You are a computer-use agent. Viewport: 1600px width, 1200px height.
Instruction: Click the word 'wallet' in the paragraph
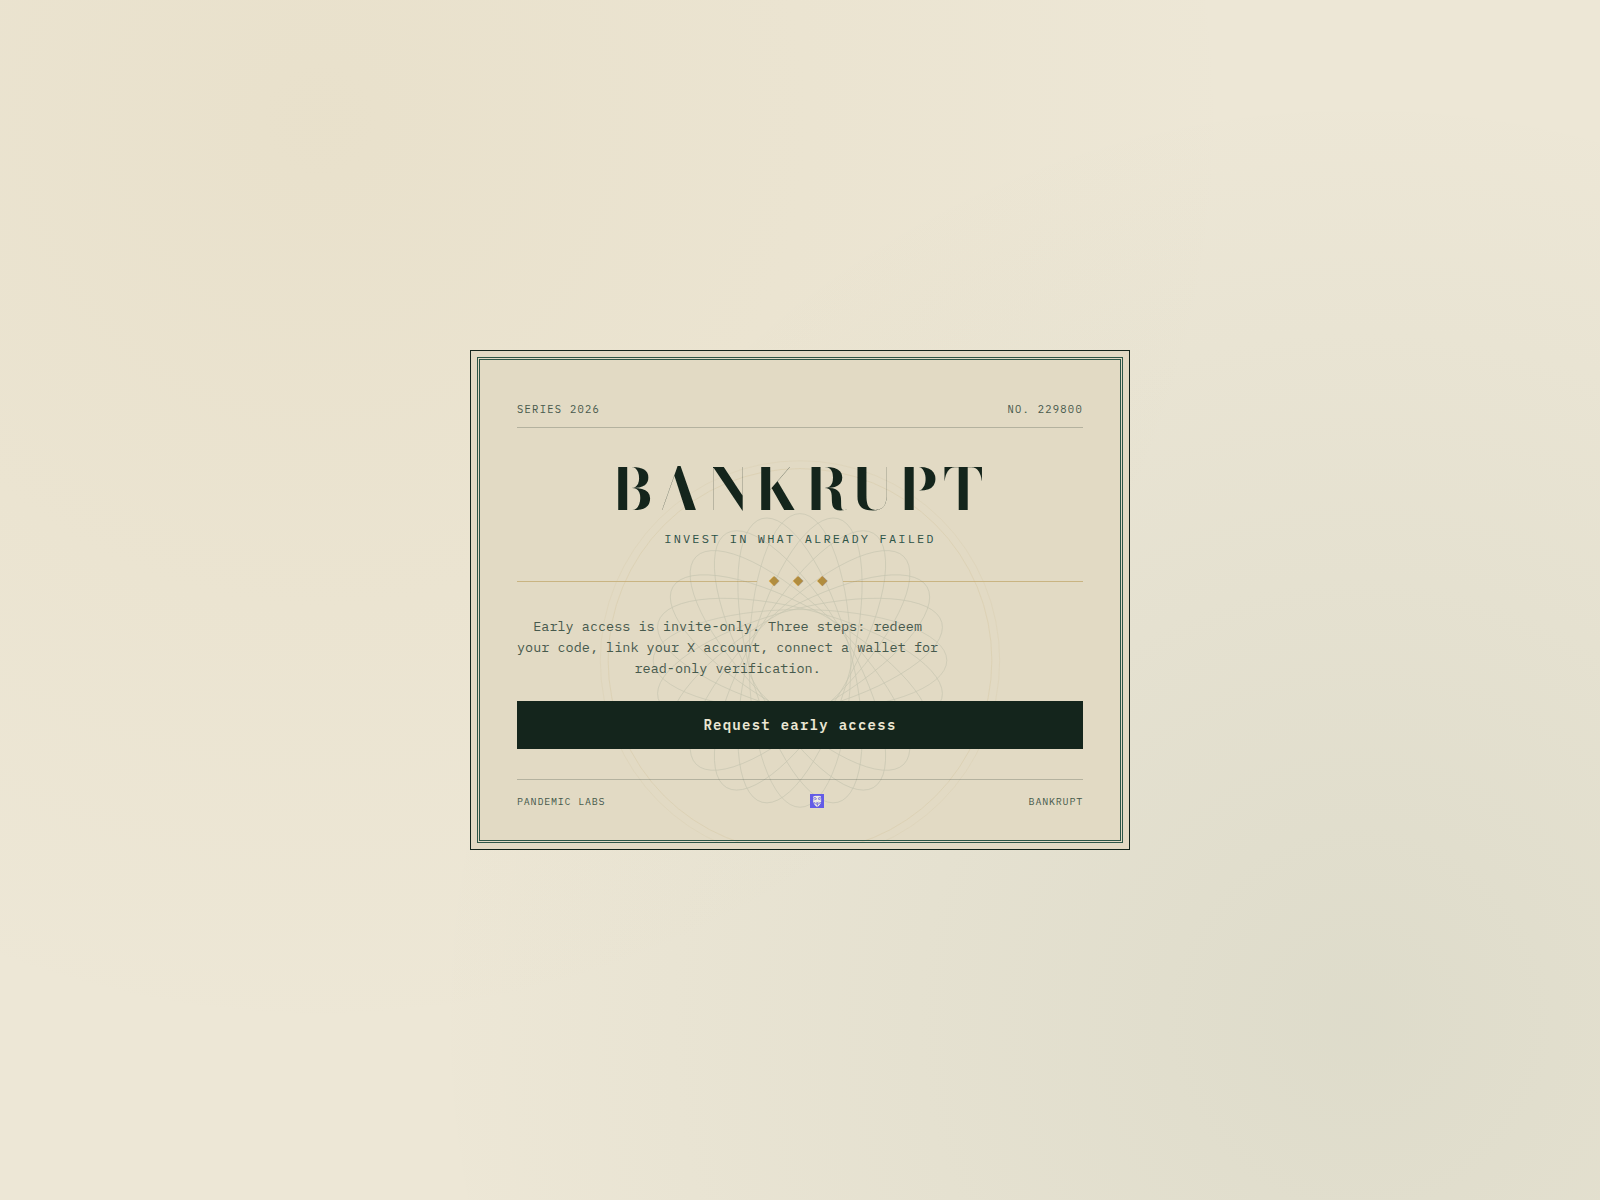click(x=881, y=648)
